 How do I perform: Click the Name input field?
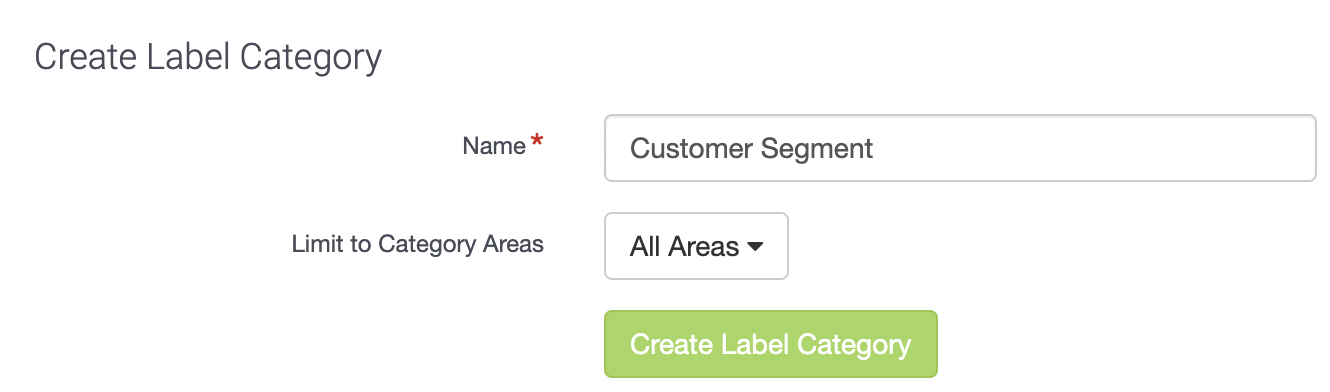[960, 148]
